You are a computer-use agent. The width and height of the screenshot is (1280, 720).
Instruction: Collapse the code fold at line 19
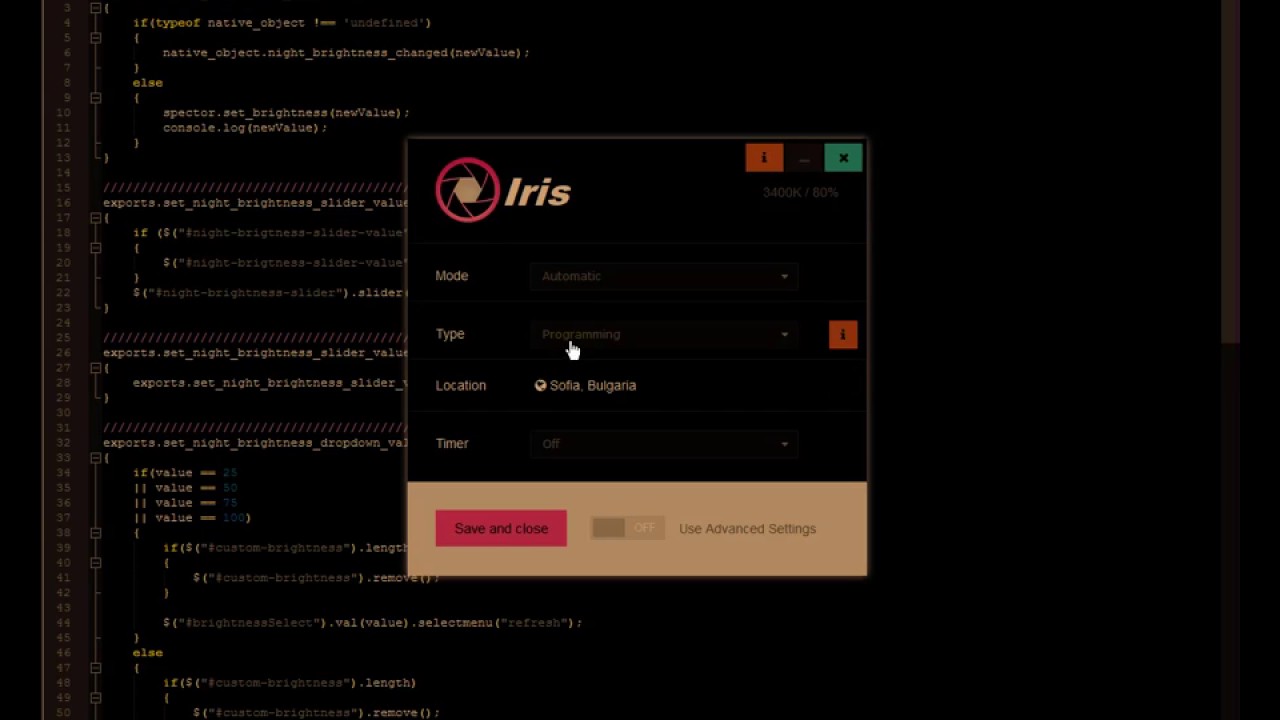pyautogui.click(x=96, y=248)
